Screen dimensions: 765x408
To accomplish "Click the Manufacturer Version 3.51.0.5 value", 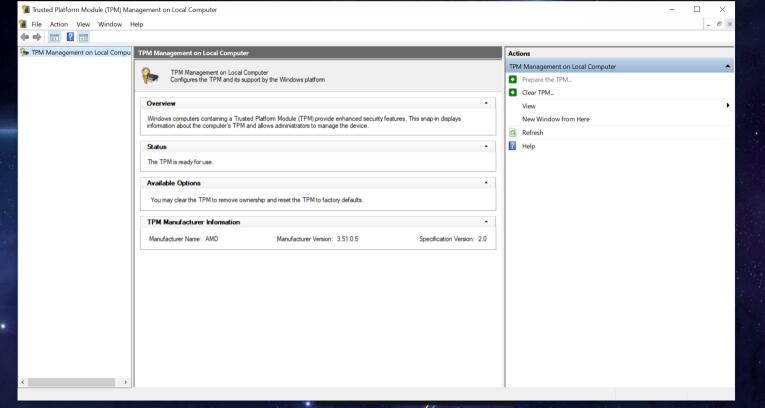I will tap(347, 239).
